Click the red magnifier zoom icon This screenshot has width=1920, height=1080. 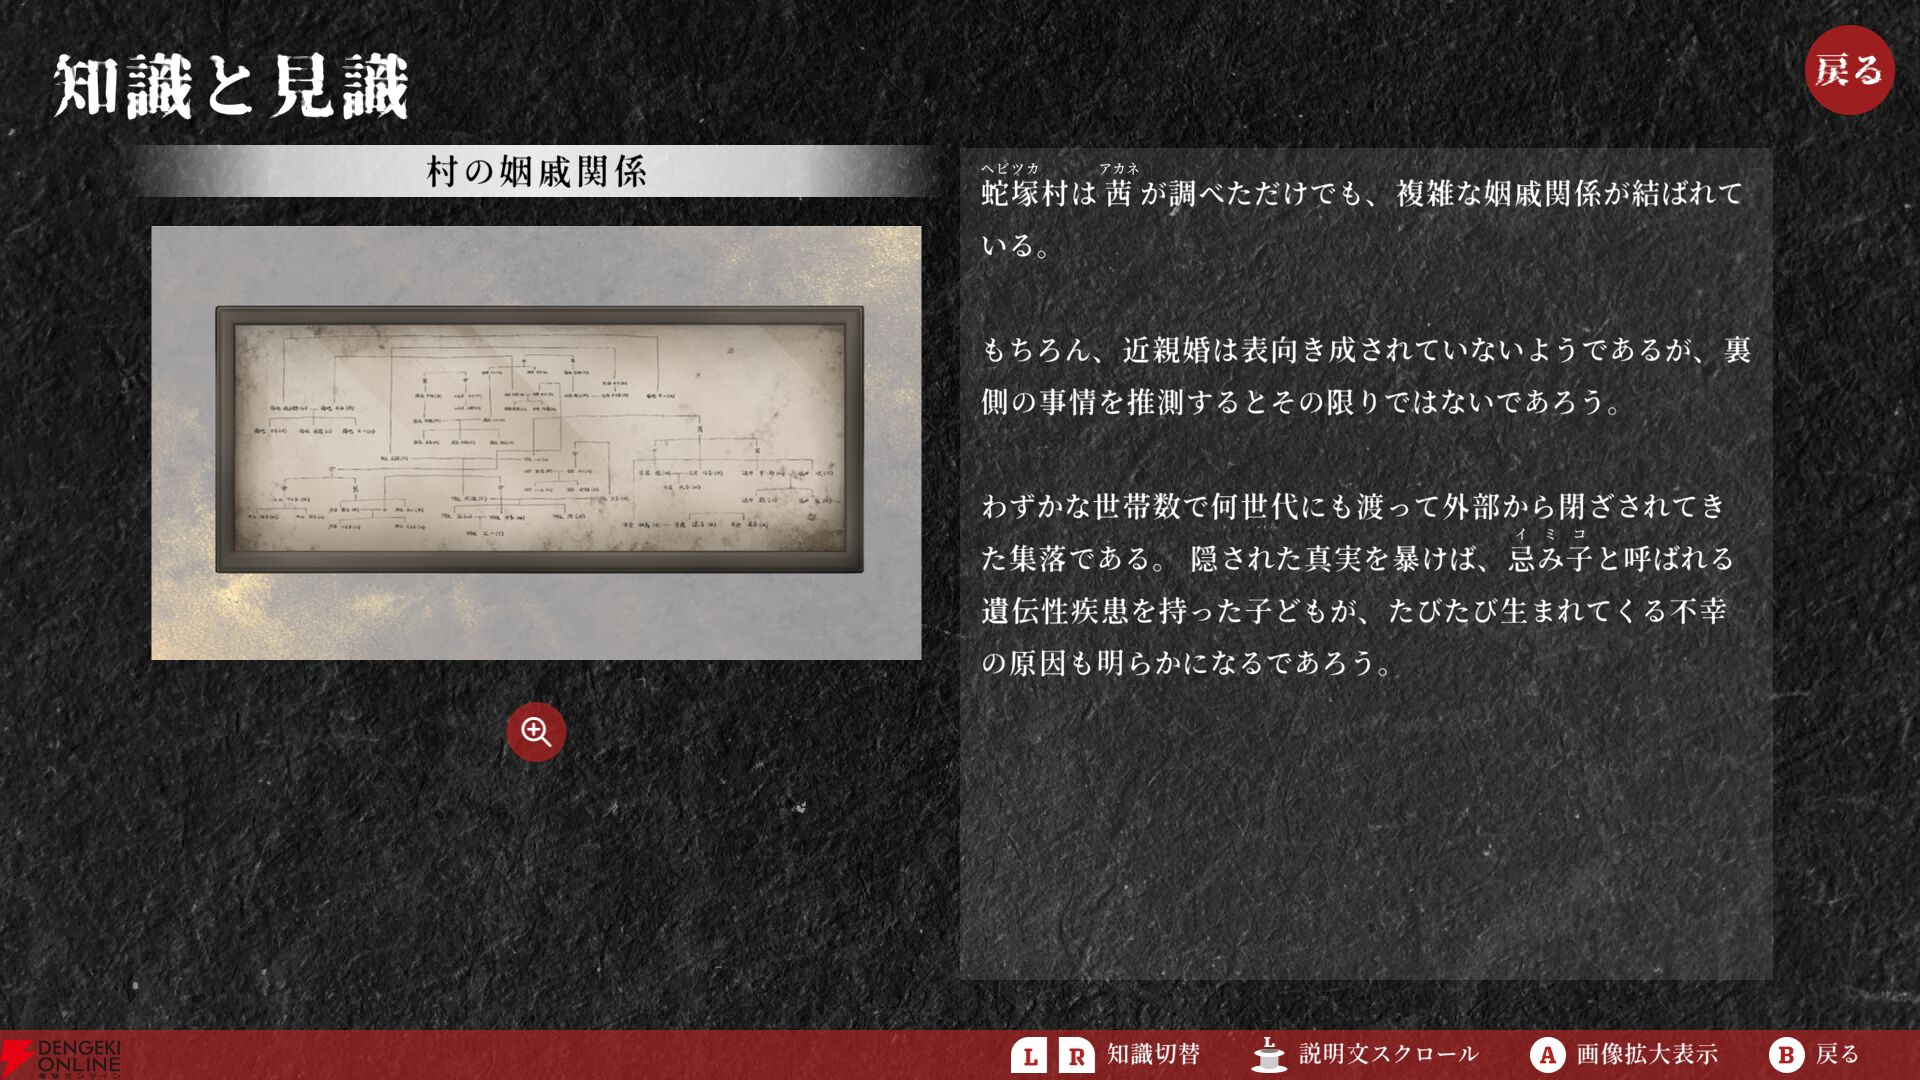point(536,732)
